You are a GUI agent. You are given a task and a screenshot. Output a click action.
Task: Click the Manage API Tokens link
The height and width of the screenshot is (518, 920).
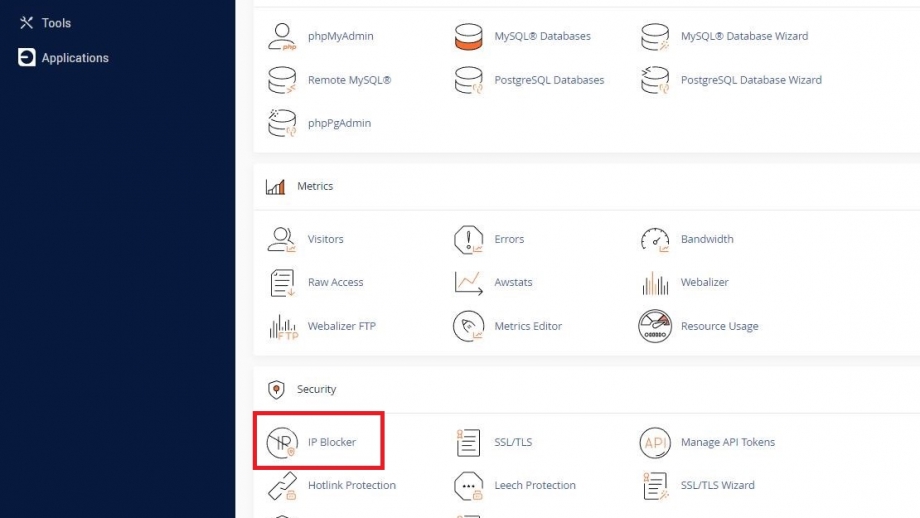click(728, 442)
